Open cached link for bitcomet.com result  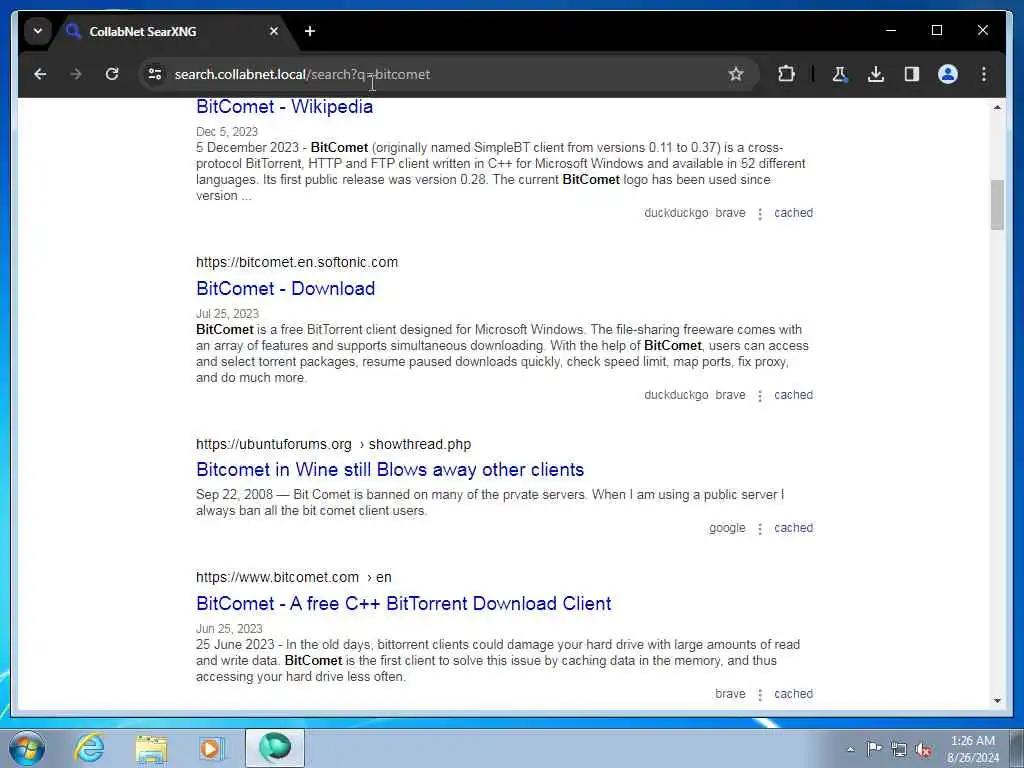click(793, 694)
